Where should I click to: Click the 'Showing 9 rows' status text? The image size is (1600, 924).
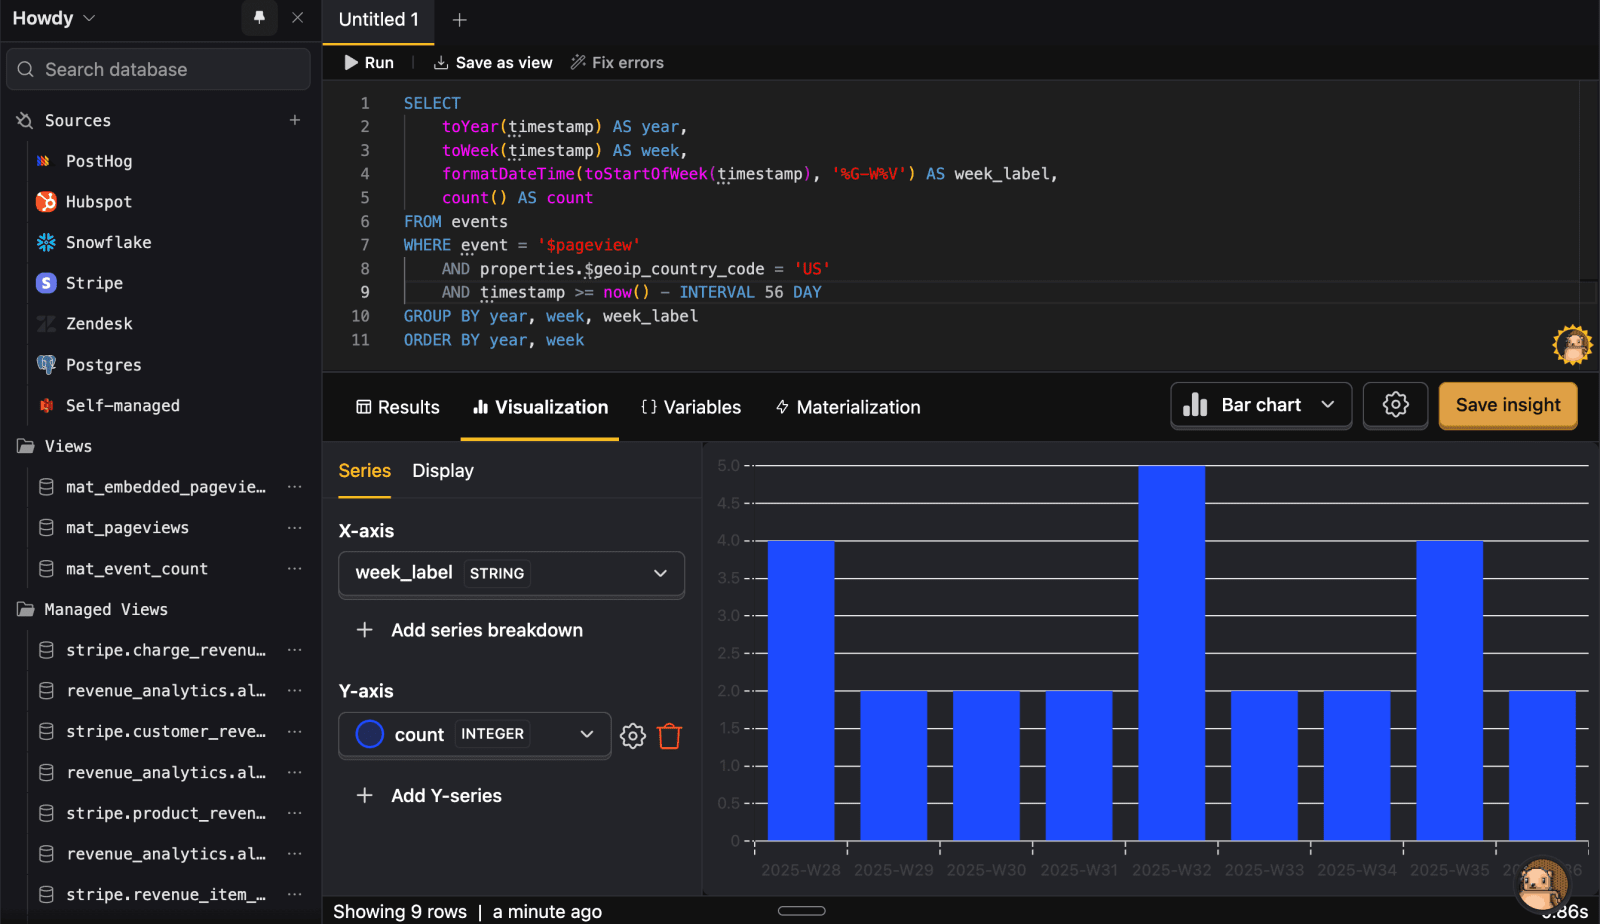(400, 912)
